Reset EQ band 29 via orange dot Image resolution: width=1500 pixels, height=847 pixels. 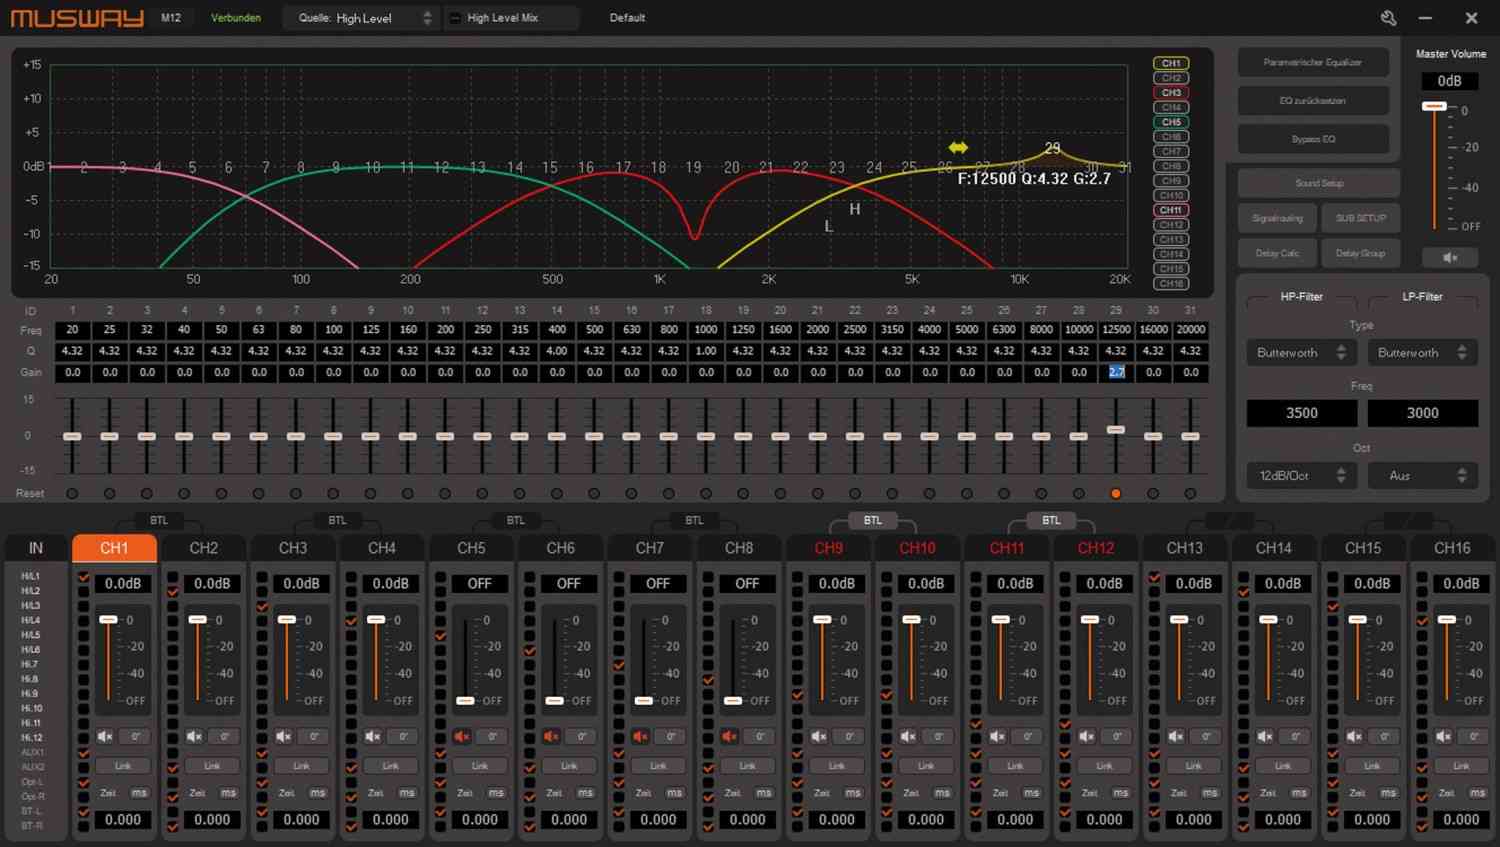point(1116,494)
